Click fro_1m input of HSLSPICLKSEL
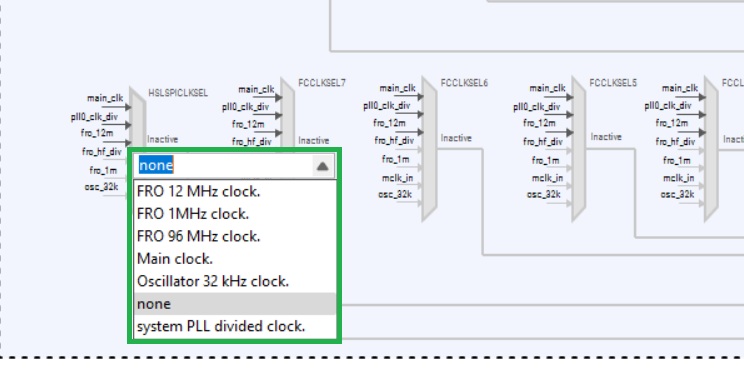 click(x=103, y=170)
